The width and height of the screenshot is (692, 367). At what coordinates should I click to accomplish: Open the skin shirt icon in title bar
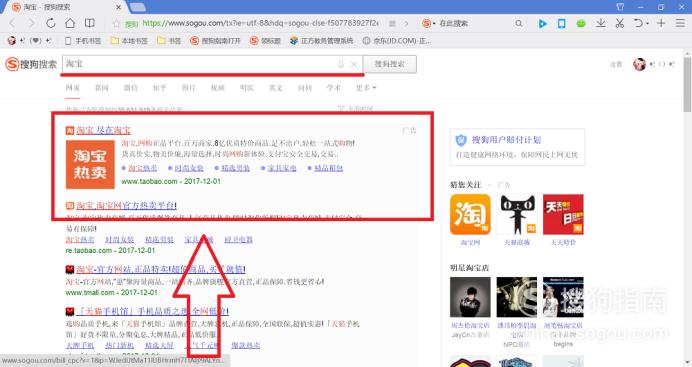pos(620,7)
